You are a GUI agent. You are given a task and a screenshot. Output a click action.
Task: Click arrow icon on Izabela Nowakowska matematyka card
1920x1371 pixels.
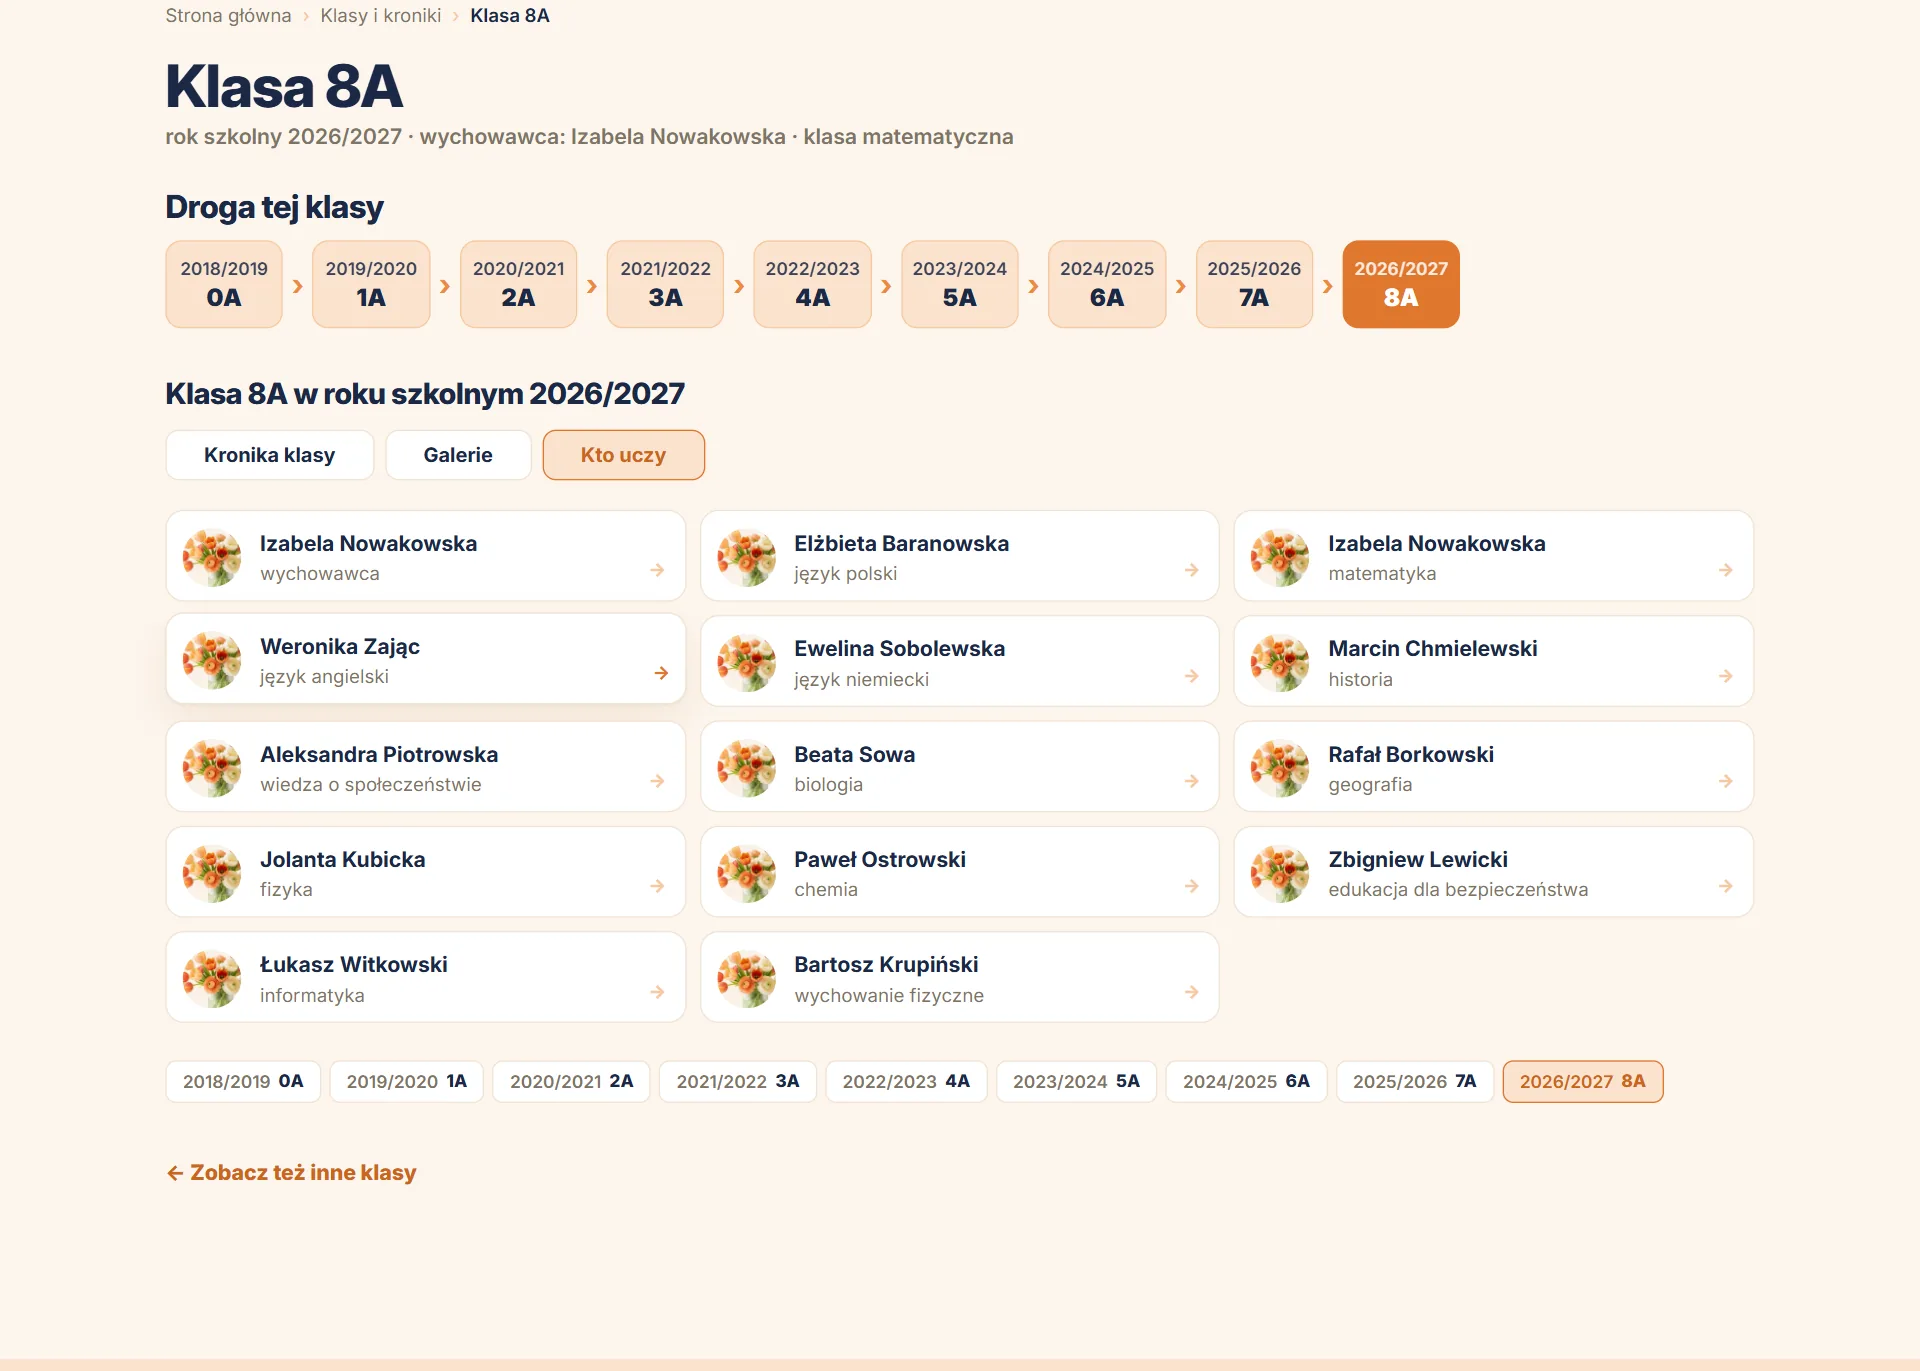pyautogui.click(x=1725, y=570)
